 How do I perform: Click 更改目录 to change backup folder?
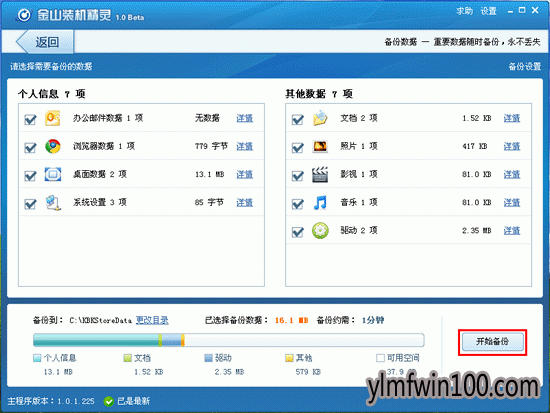pyautogui.click(x=152, y=320)
